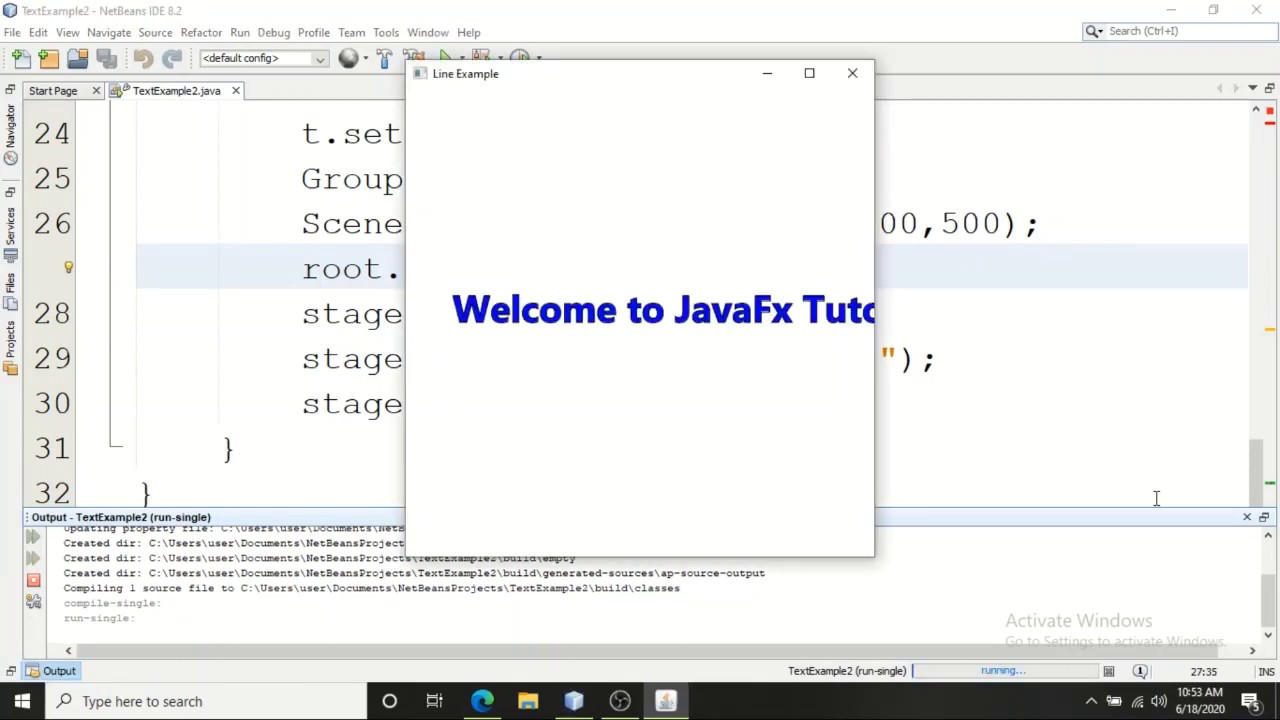1280x720 pixels.
Task: Open Windows Task View
Action: point(435,701)
